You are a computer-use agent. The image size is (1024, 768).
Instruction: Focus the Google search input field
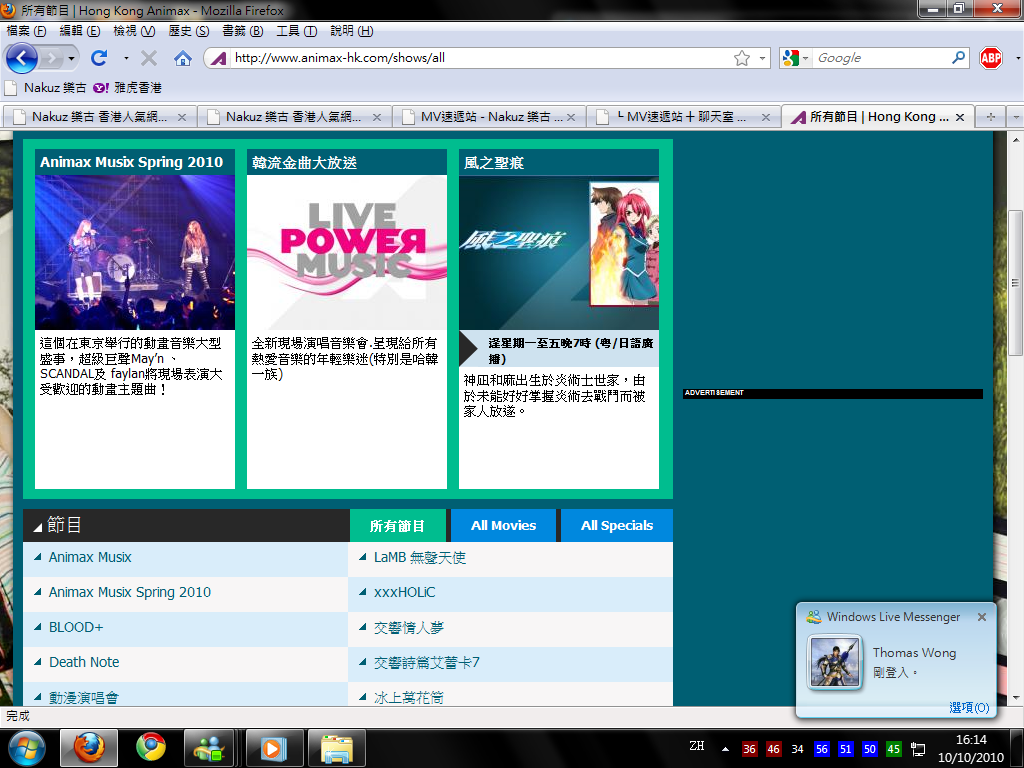click(882, 58)
